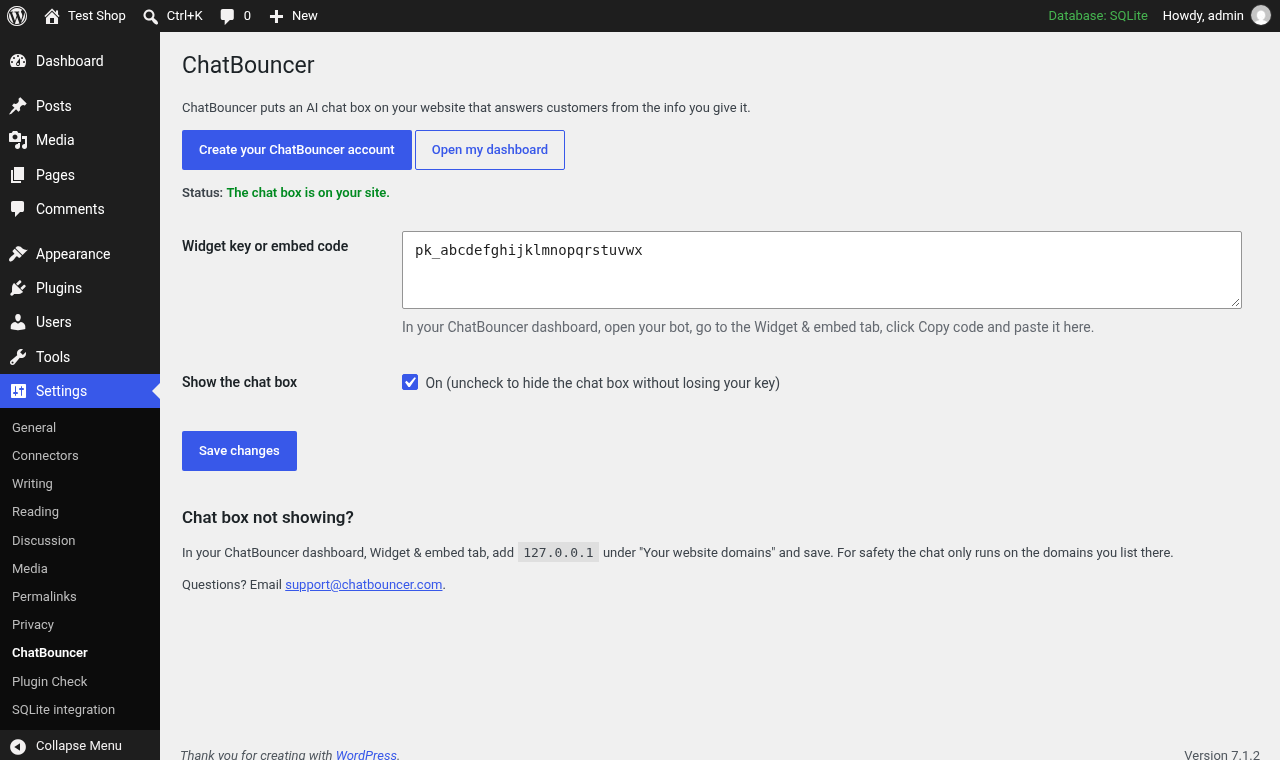This screenshot has height=760, width=1280.
Task: Click the Save changes button
Action: tap(239, 451)
